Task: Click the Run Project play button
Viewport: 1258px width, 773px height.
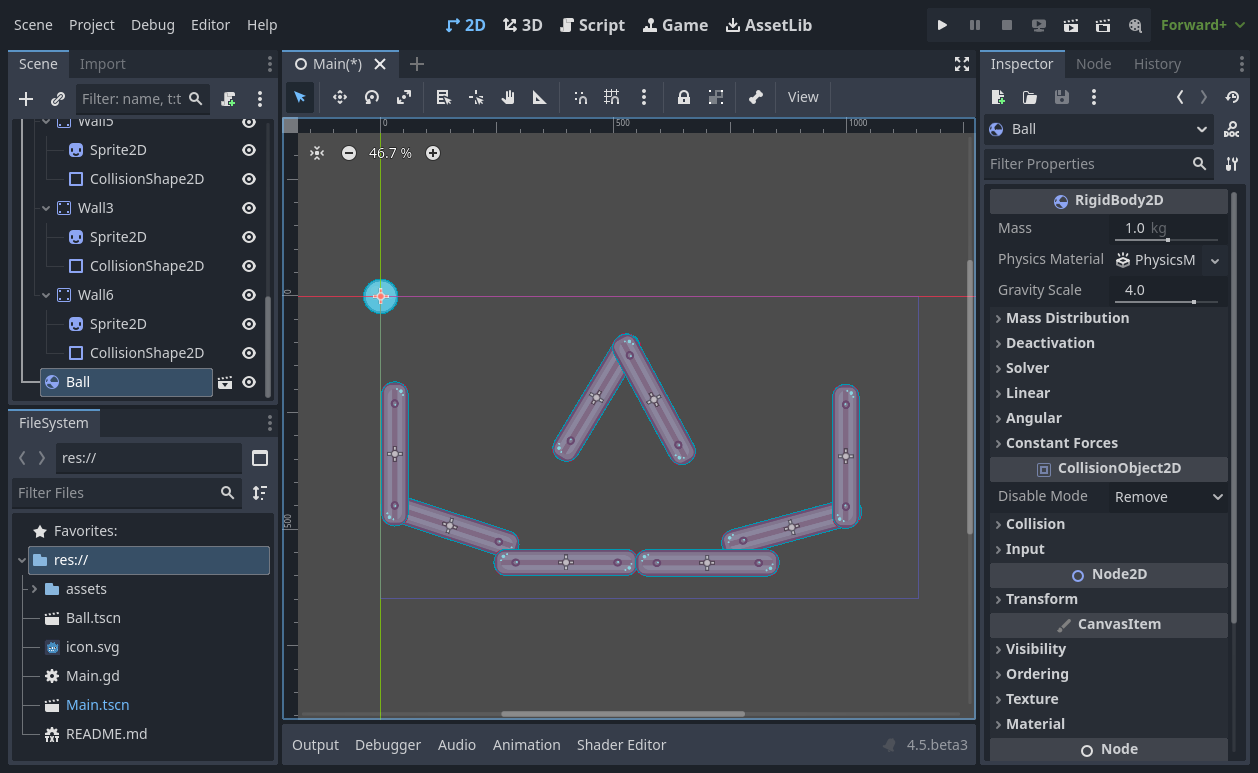Action: [942, 25]
